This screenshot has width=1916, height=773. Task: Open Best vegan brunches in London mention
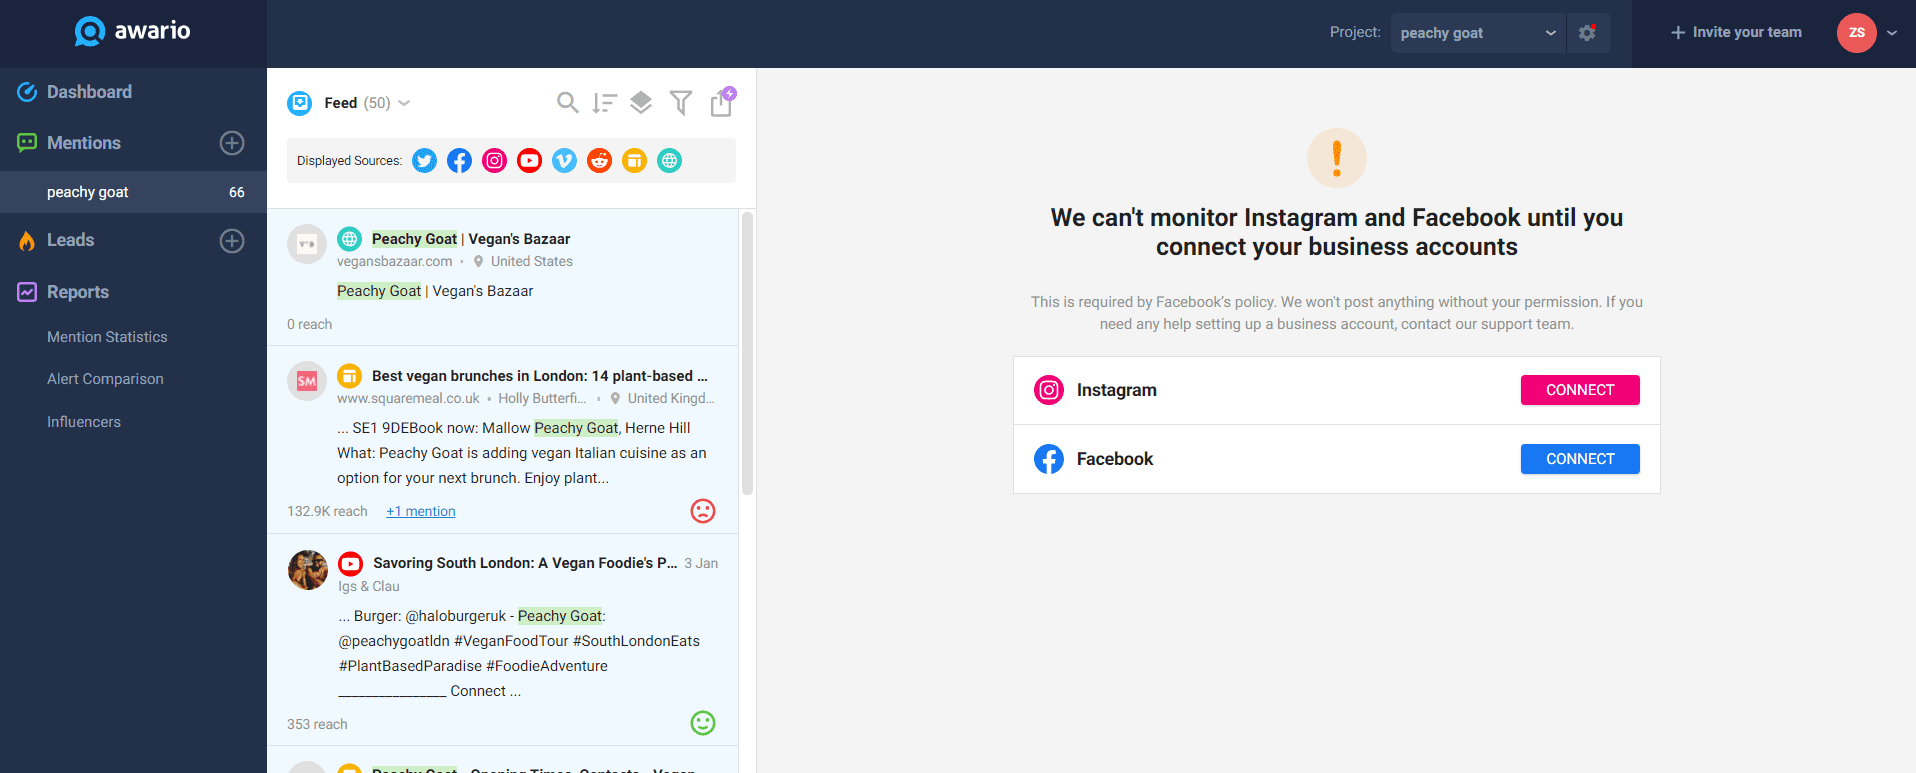540,376
